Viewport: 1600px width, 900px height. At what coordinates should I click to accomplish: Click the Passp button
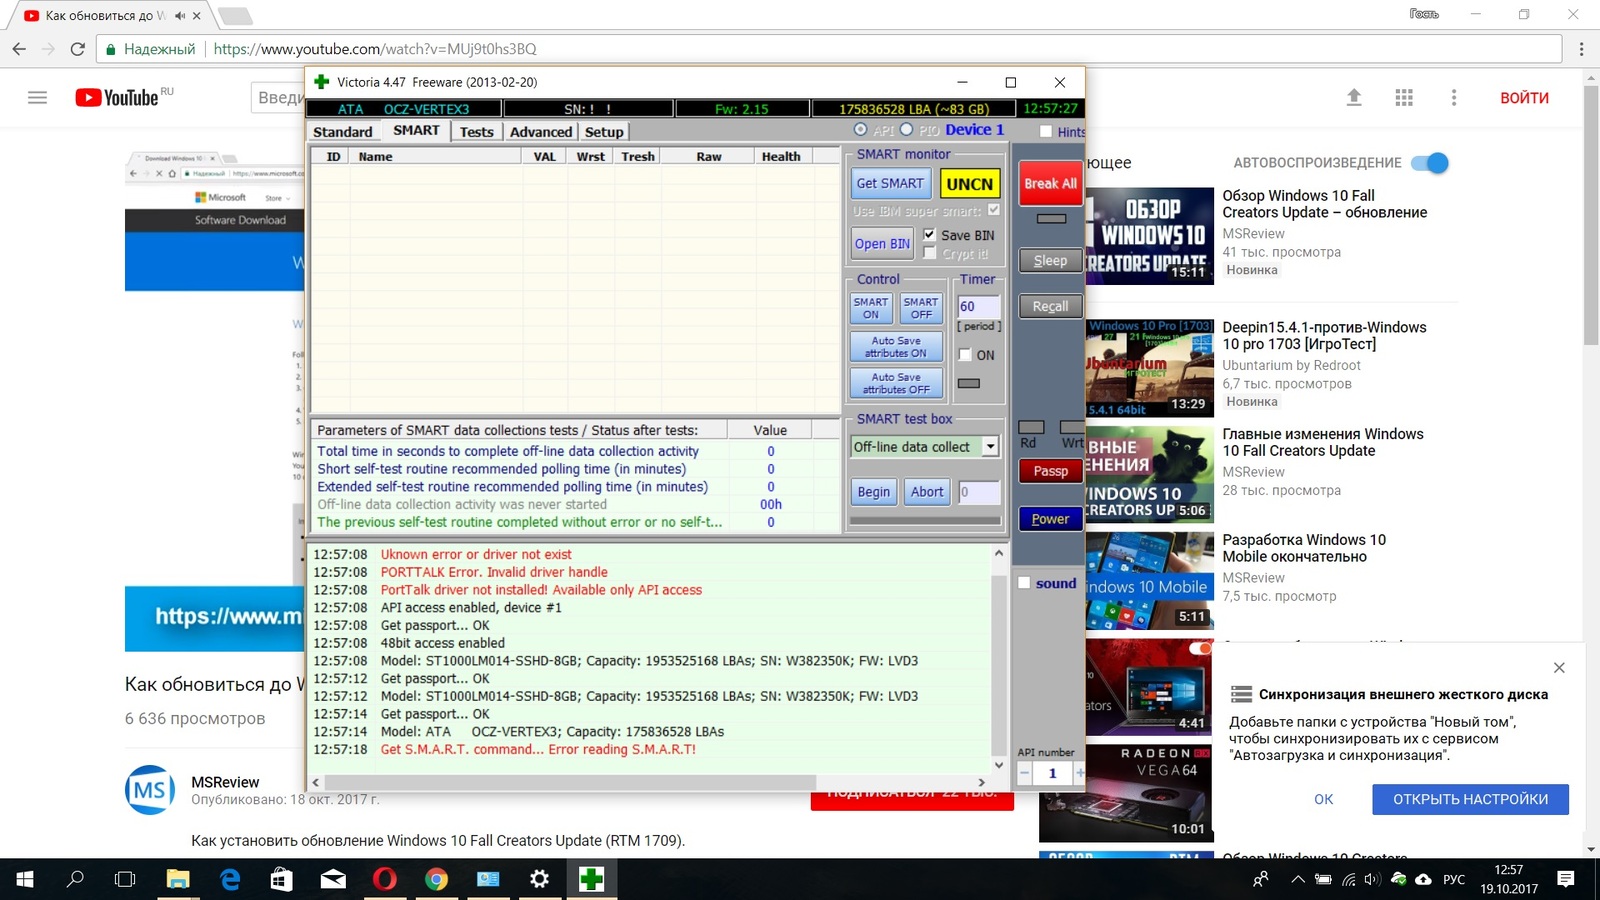pyautogui.click(x=1050, y=470)
